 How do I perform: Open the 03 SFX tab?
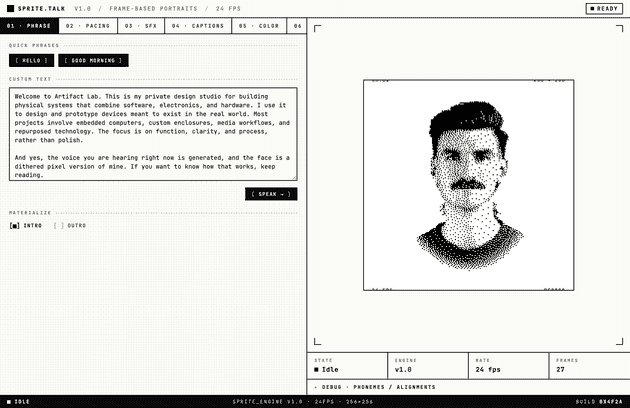141,26
